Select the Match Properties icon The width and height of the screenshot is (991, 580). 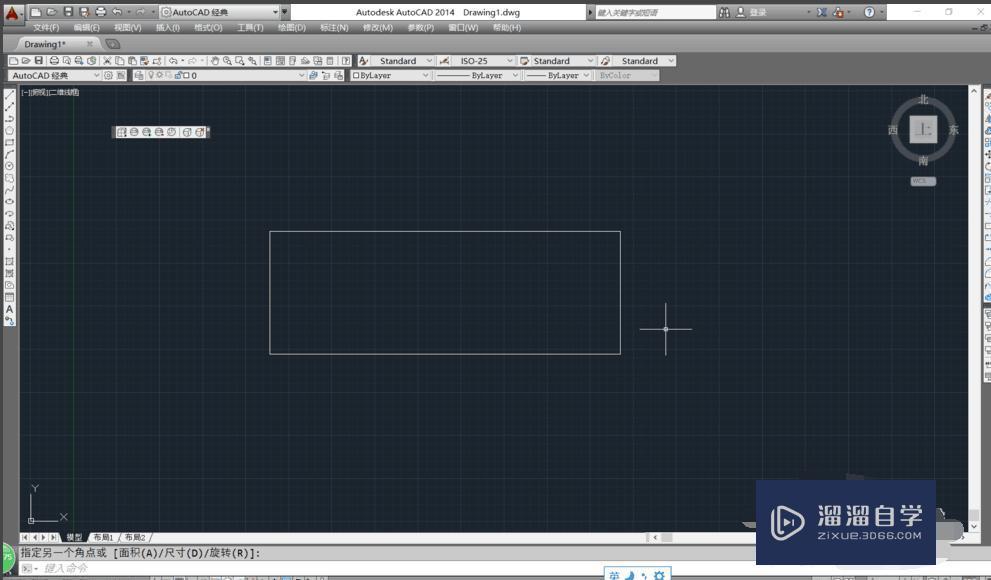[144, 61]
